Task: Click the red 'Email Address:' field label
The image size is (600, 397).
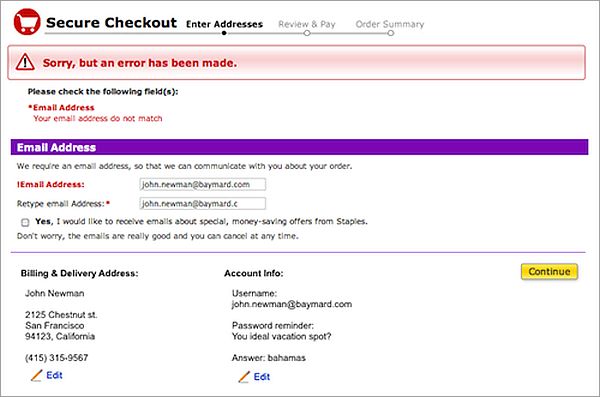Action: pyautogui.click(x=51, y=185)
